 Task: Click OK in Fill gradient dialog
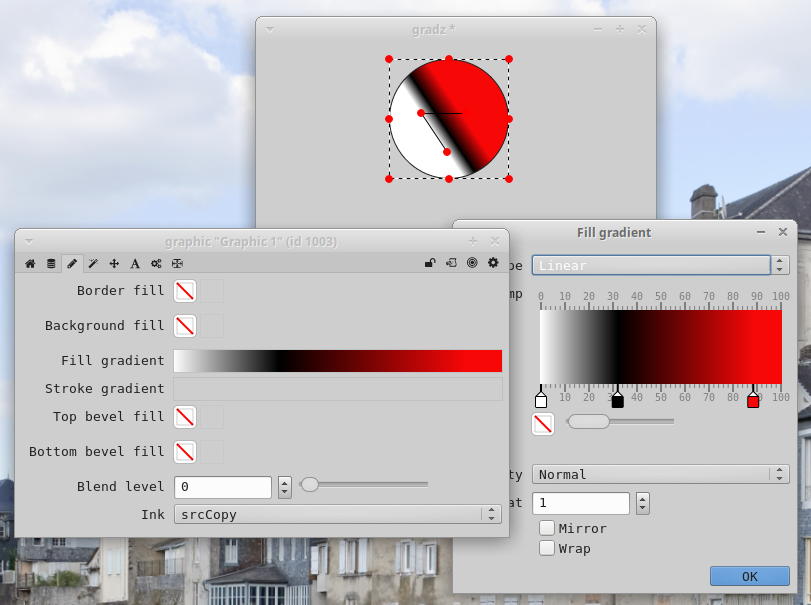pos(749,576)
